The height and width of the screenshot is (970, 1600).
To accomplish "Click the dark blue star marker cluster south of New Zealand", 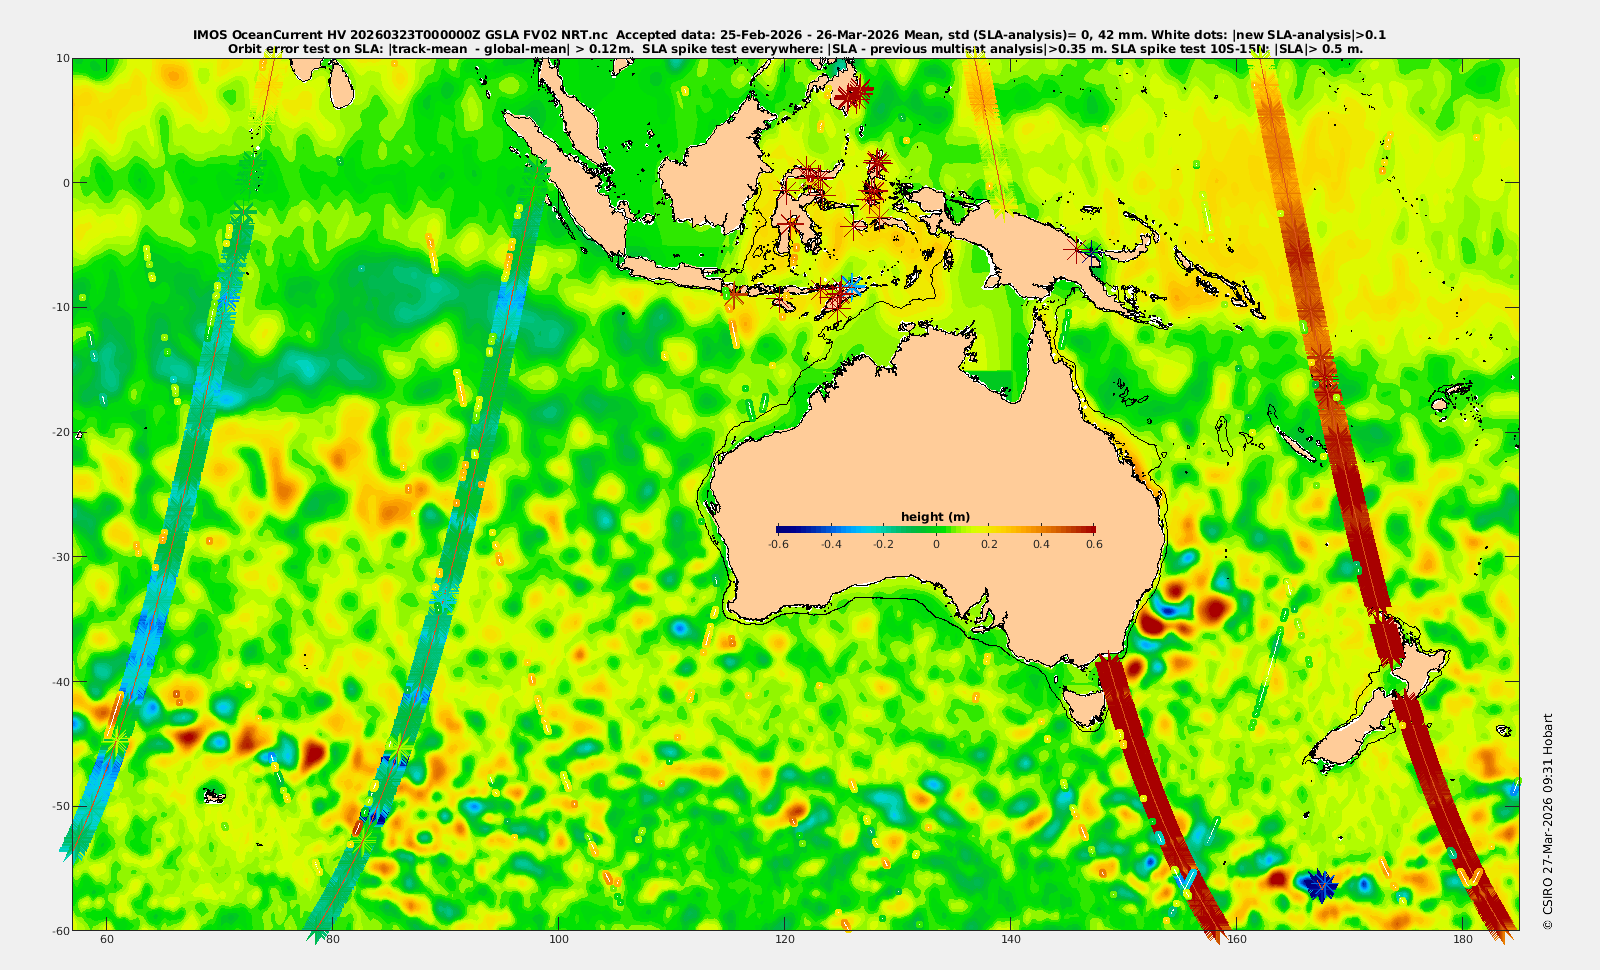I will pos(1320,884).
